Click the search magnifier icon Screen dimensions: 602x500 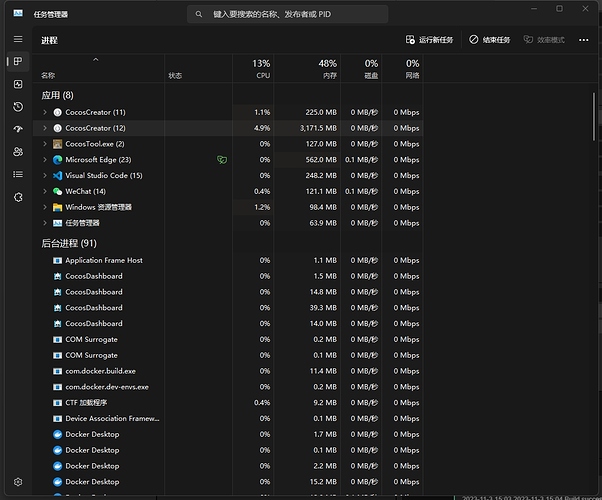[x=198, y=14]
